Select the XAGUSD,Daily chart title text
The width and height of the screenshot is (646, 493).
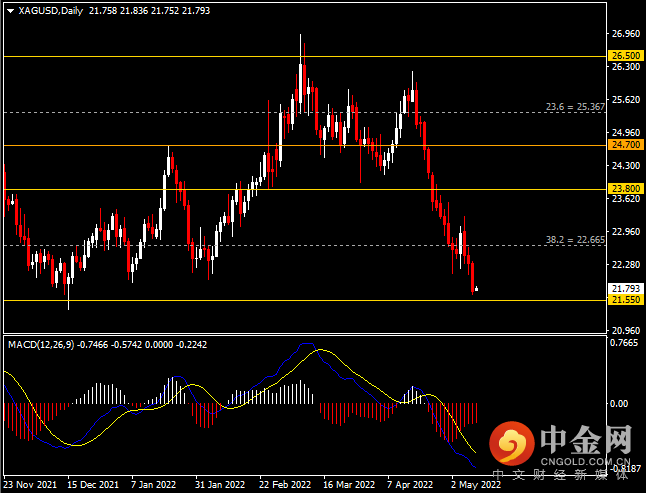click(51, 11)
